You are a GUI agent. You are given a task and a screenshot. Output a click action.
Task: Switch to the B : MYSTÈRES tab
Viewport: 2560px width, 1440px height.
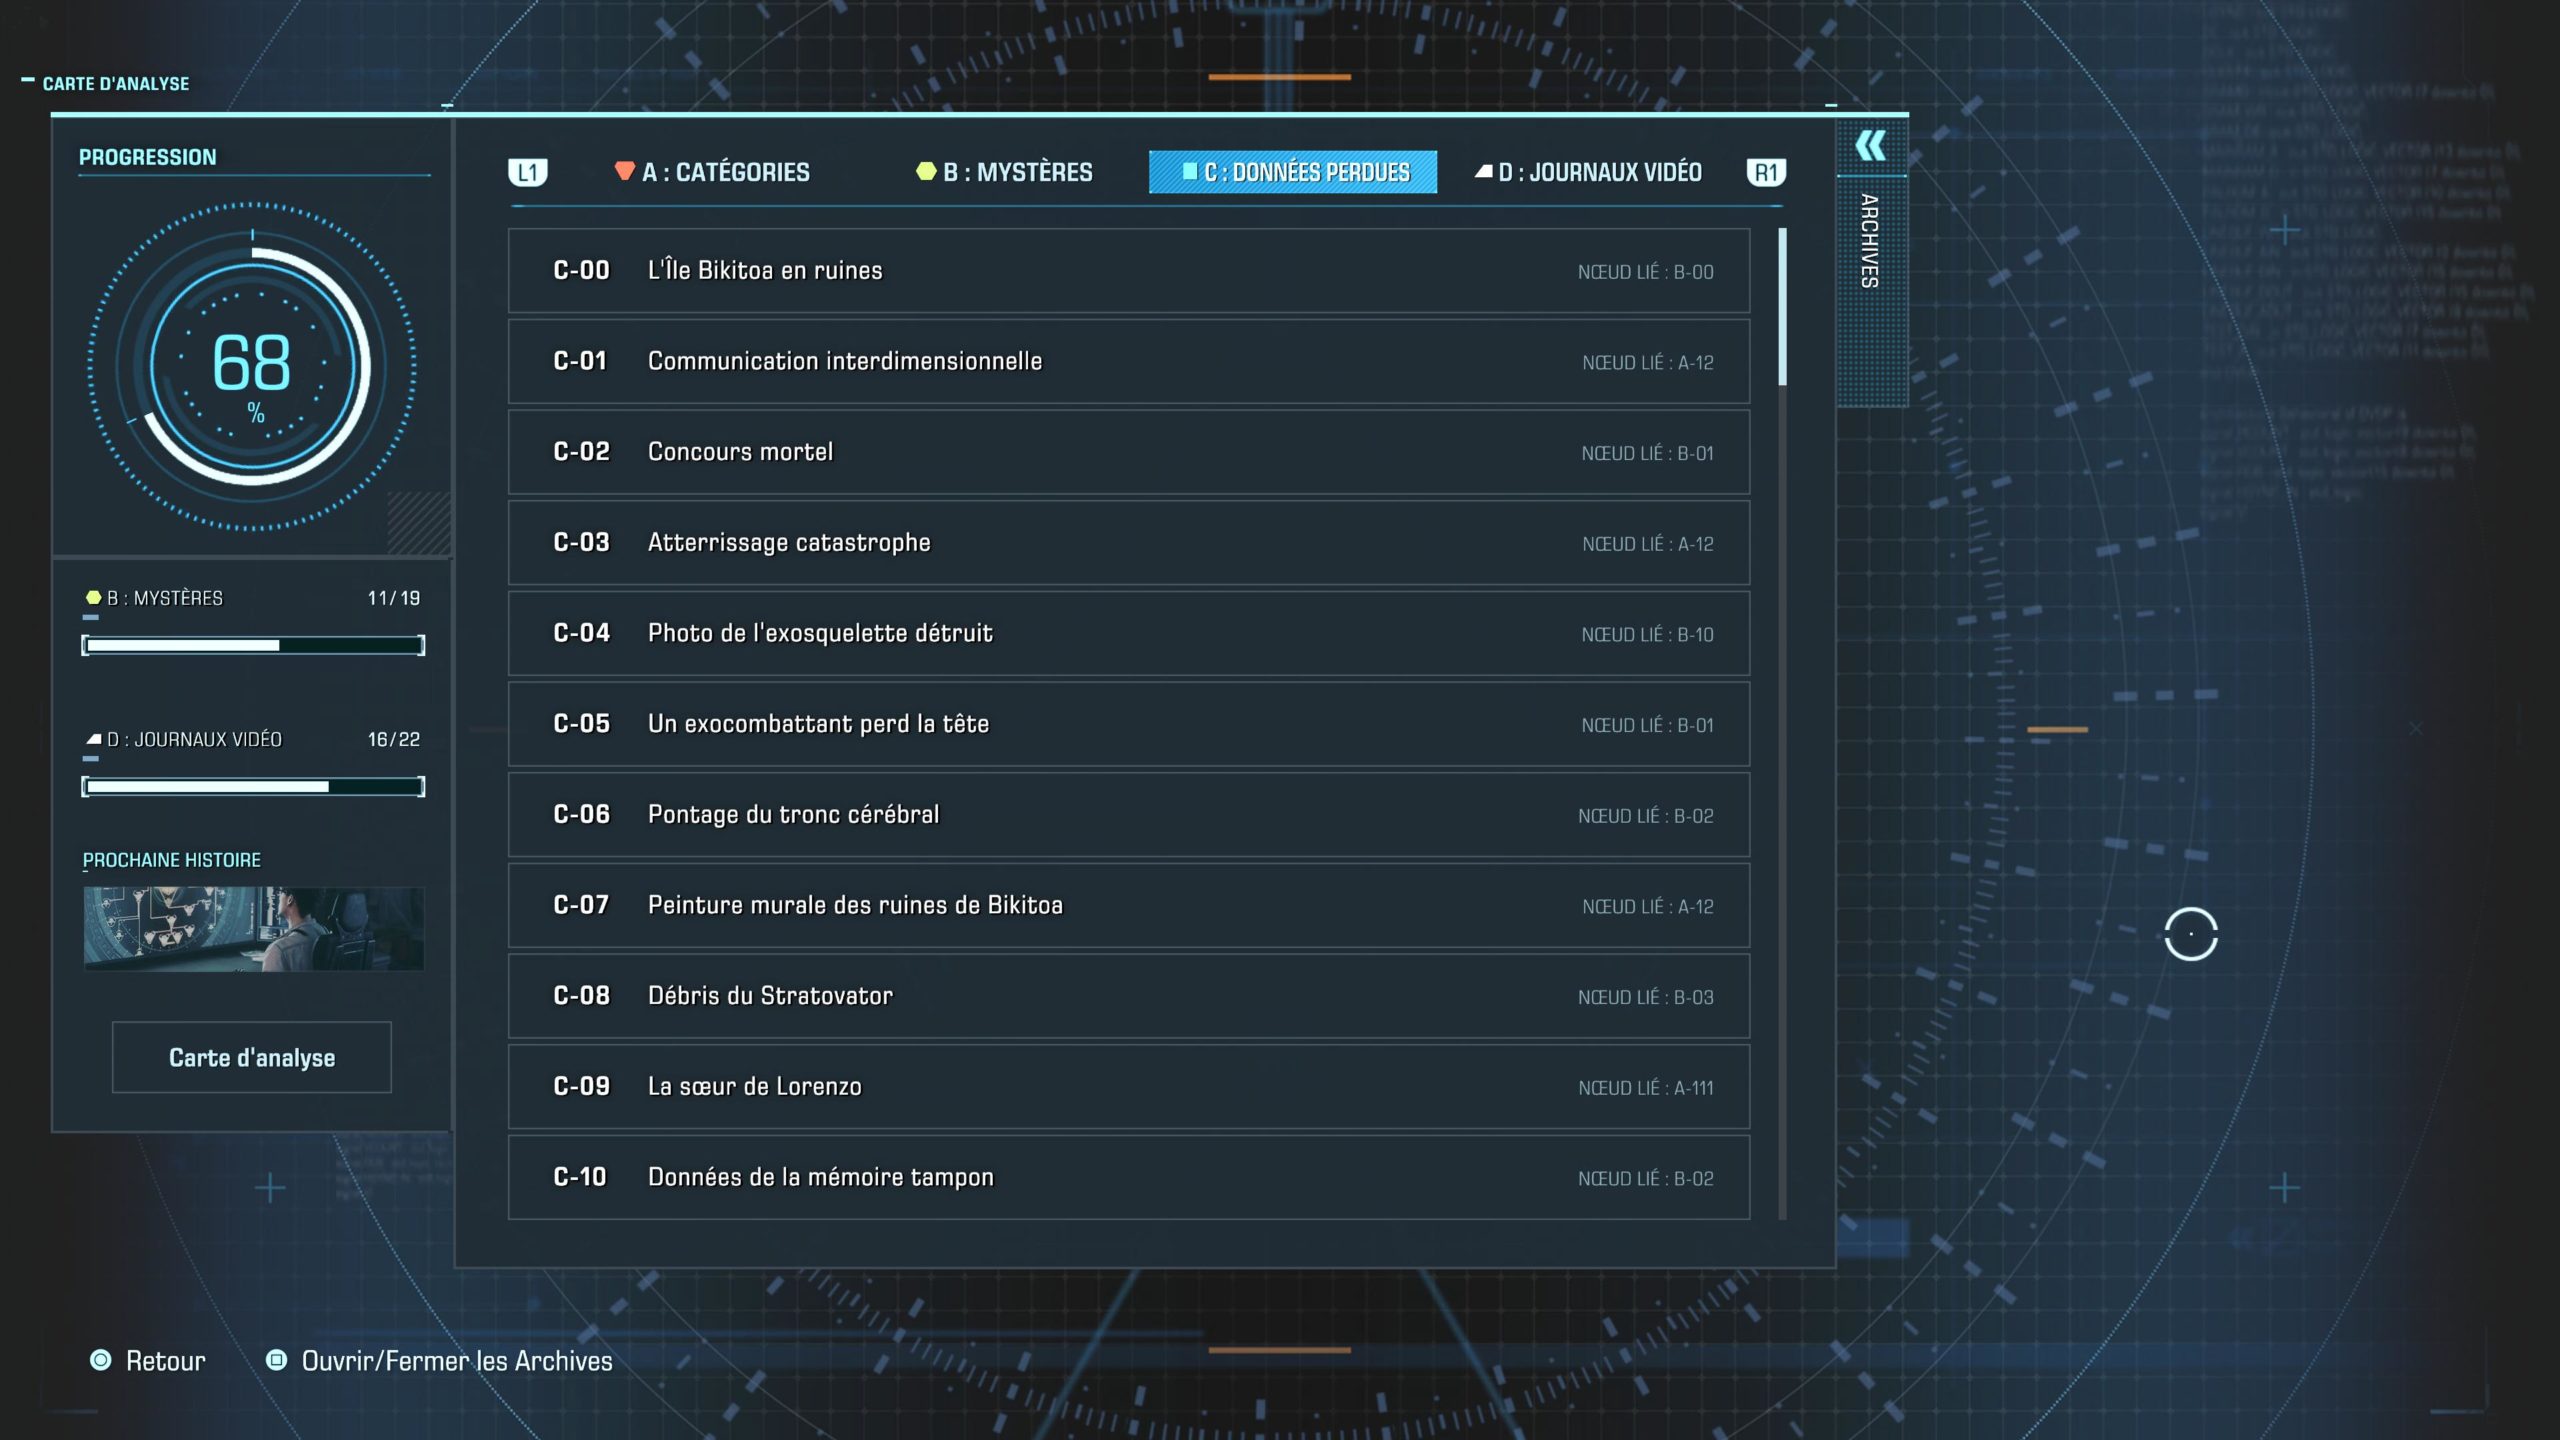tap(1004, 172)
